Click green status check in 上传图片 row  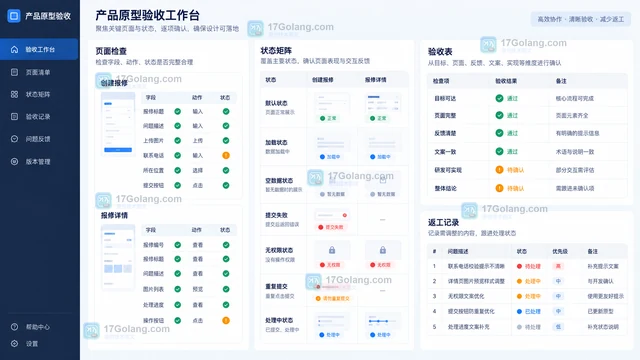pyautogui.click(x=226, y=140)
